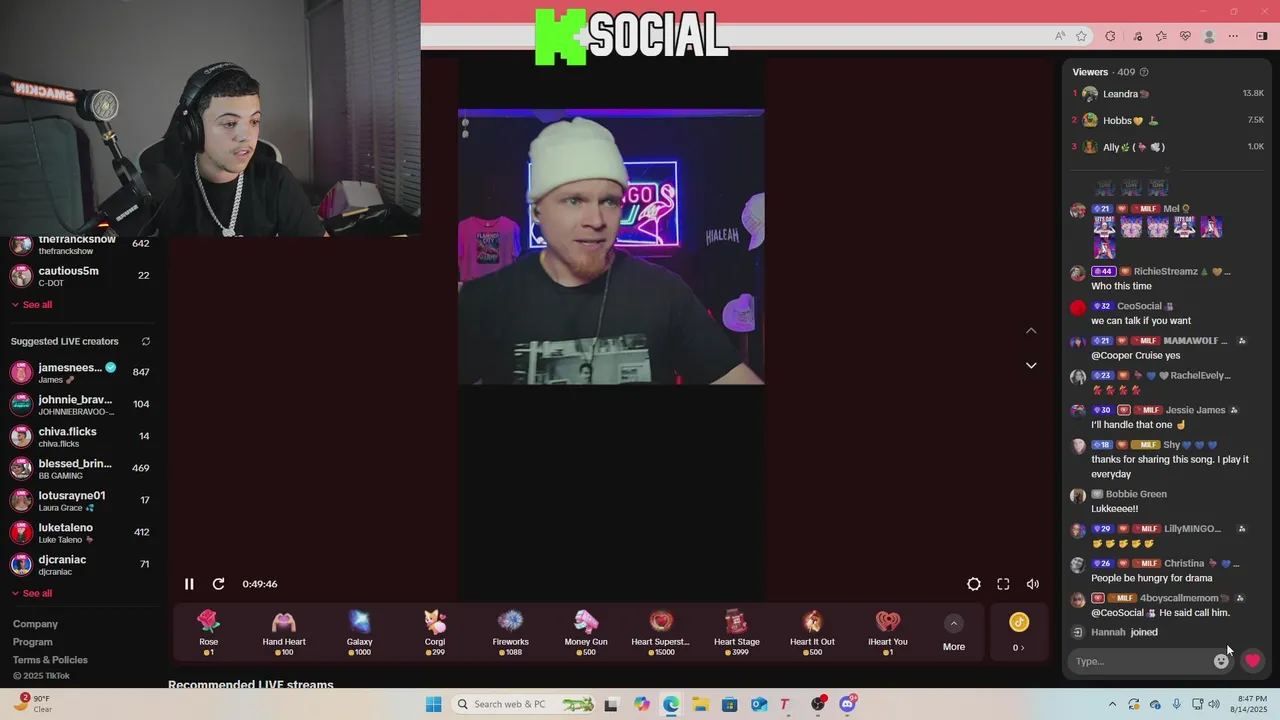Open jamesnees LIVE channel
1280x720 pixels.
pyautogui.click(x=80, y=372)
